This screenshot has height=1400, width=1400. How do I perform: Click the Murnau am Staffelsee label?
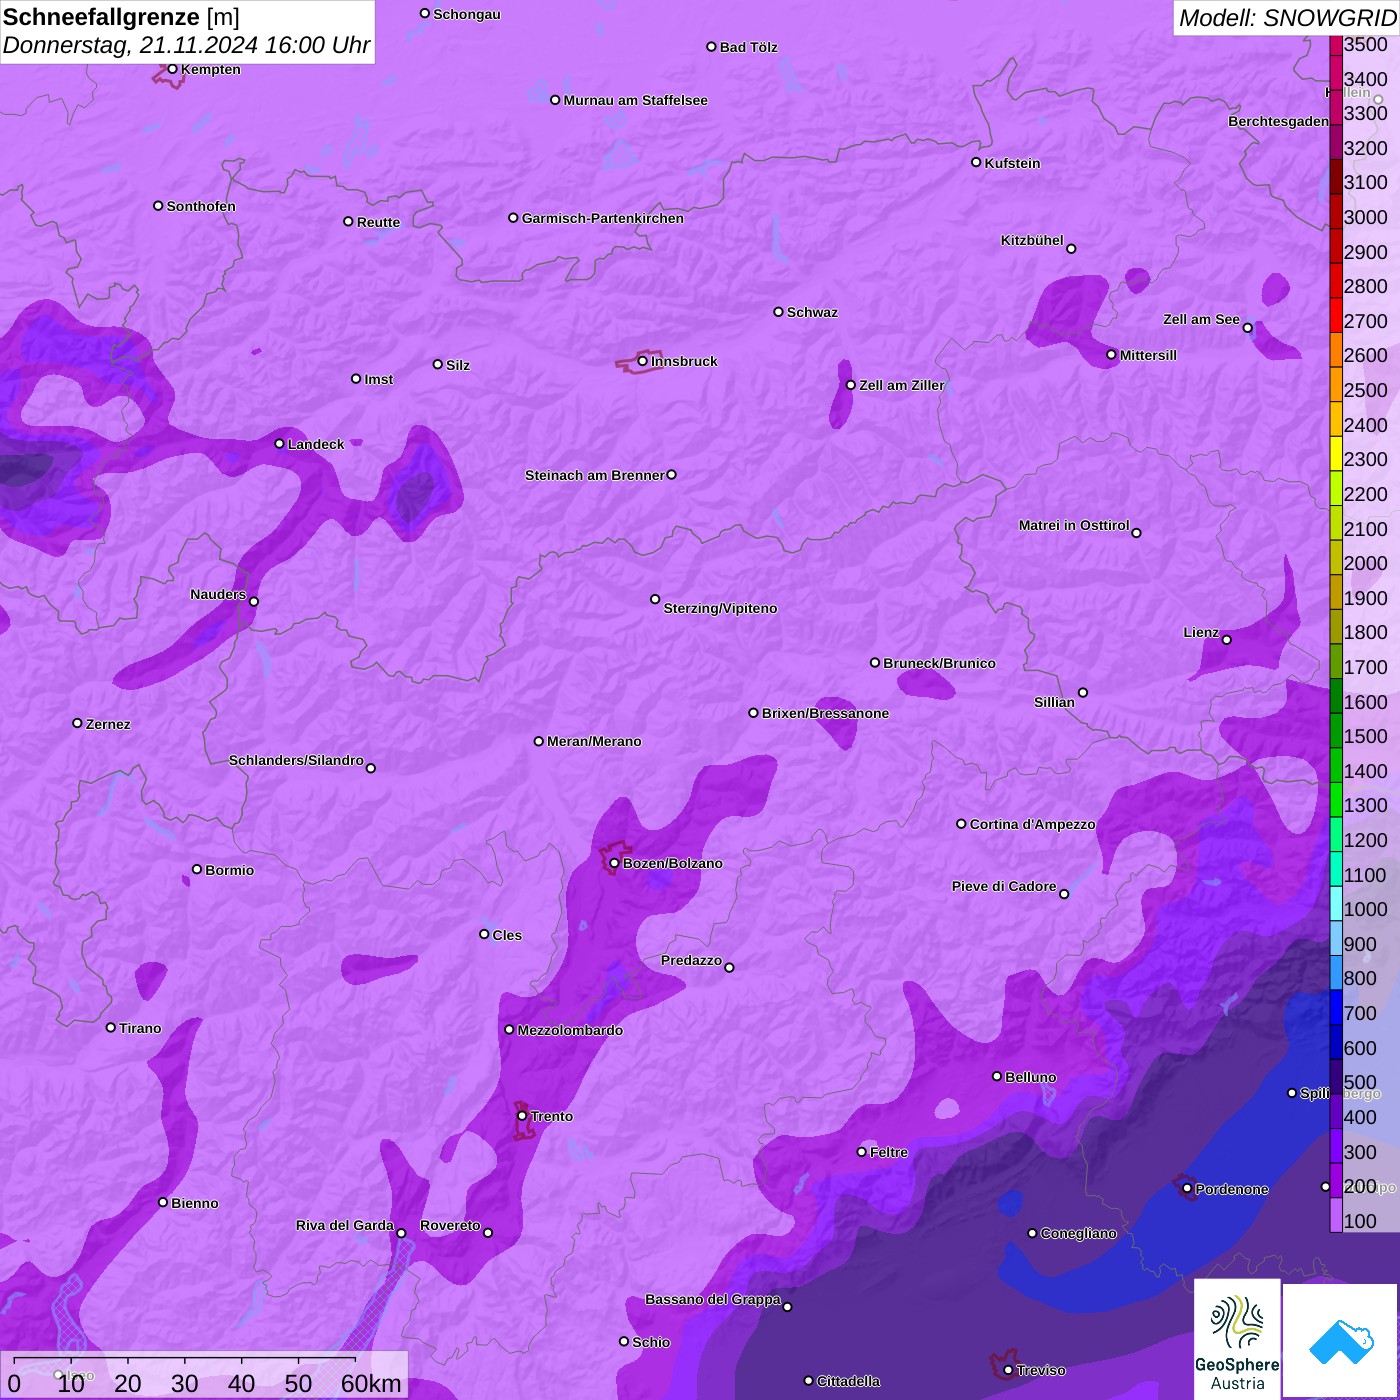pyautogui.click(x=635, y=100)
